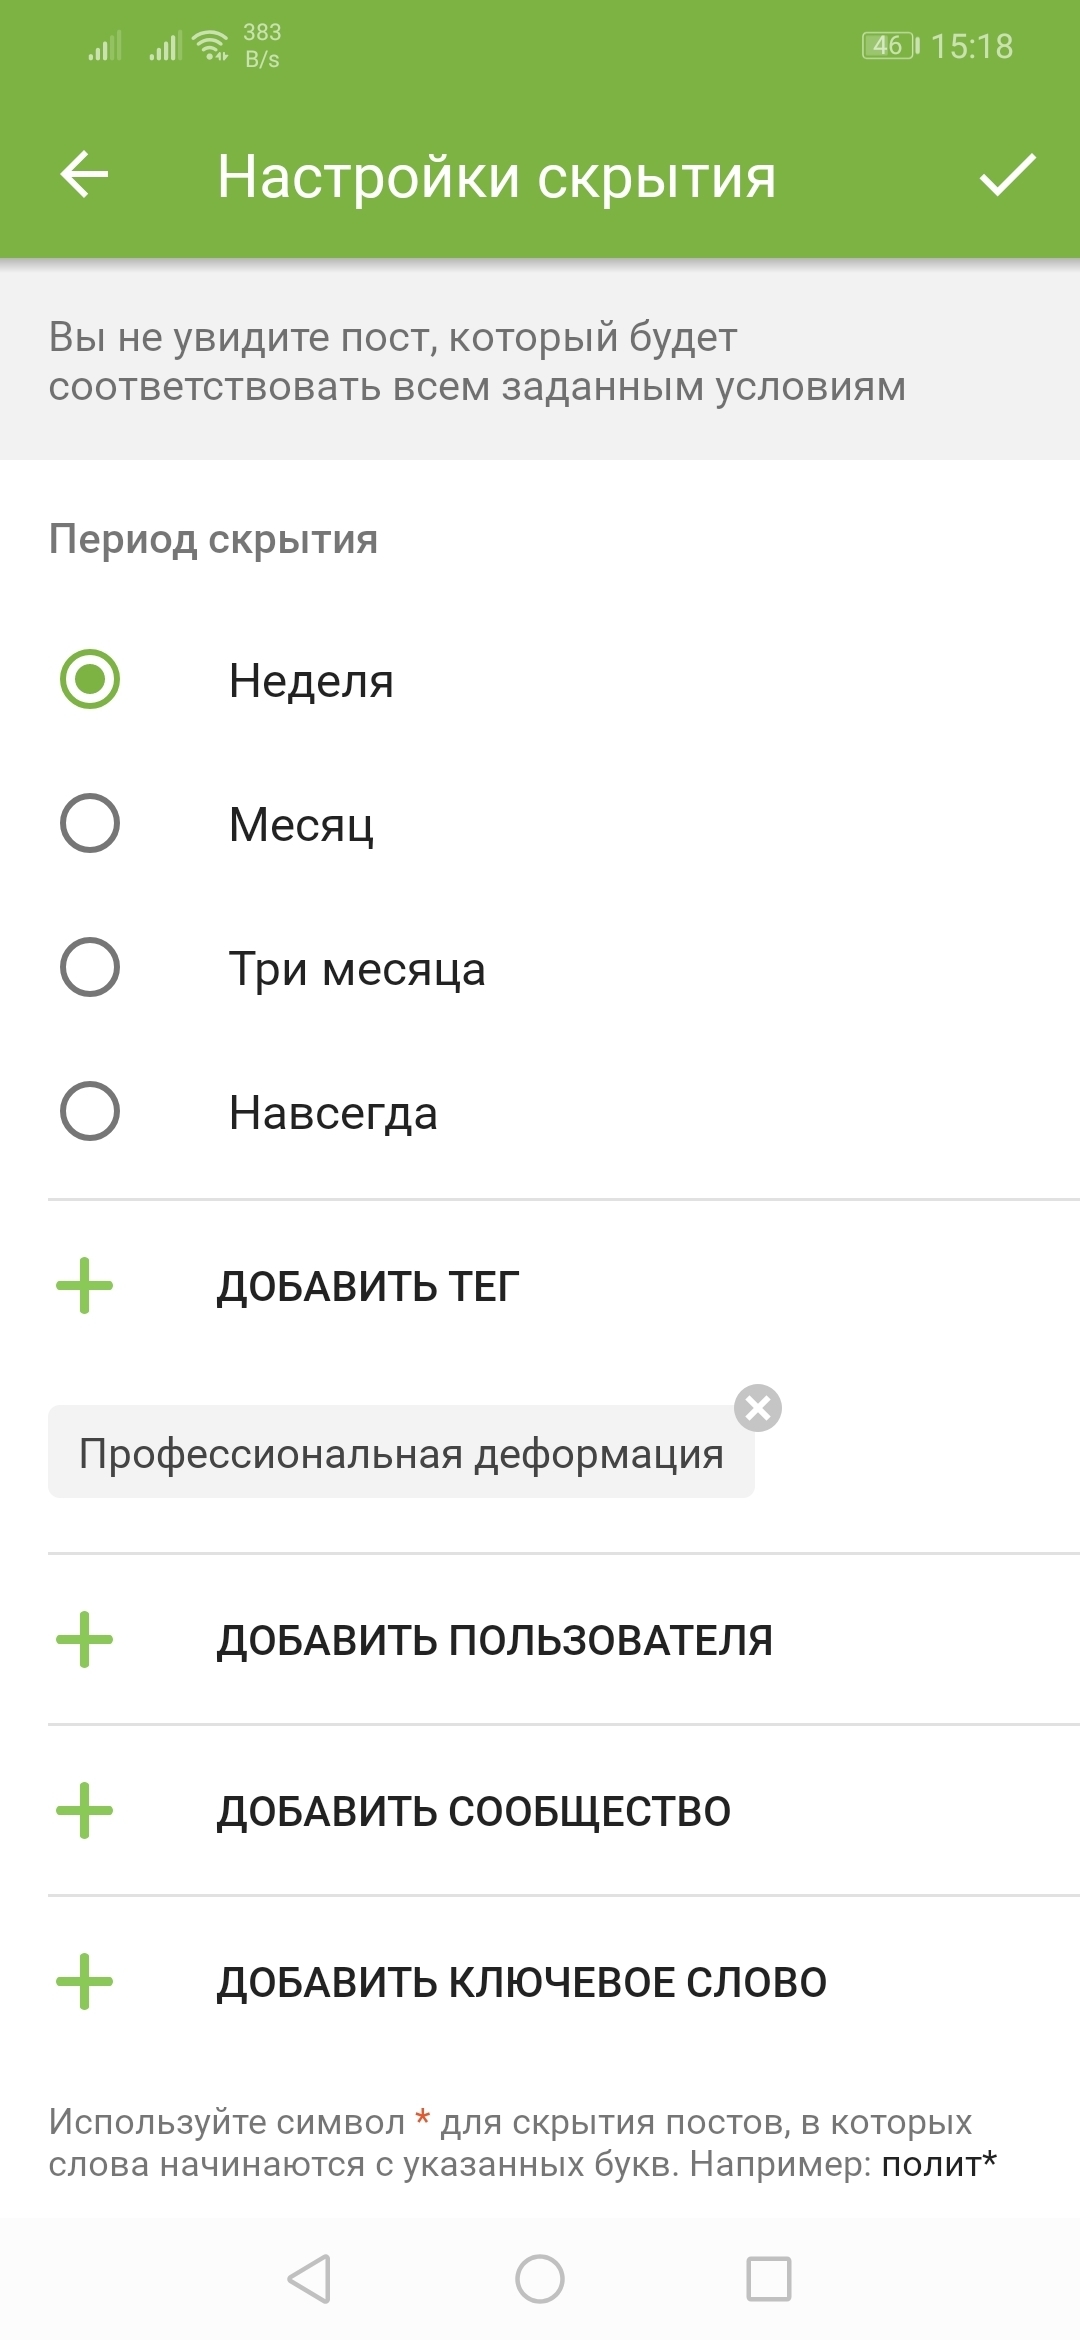
Task: Tap the plus icon beside ДОБАВИТЬ СООБЩЕСТВО
Action: (85, 1811)
